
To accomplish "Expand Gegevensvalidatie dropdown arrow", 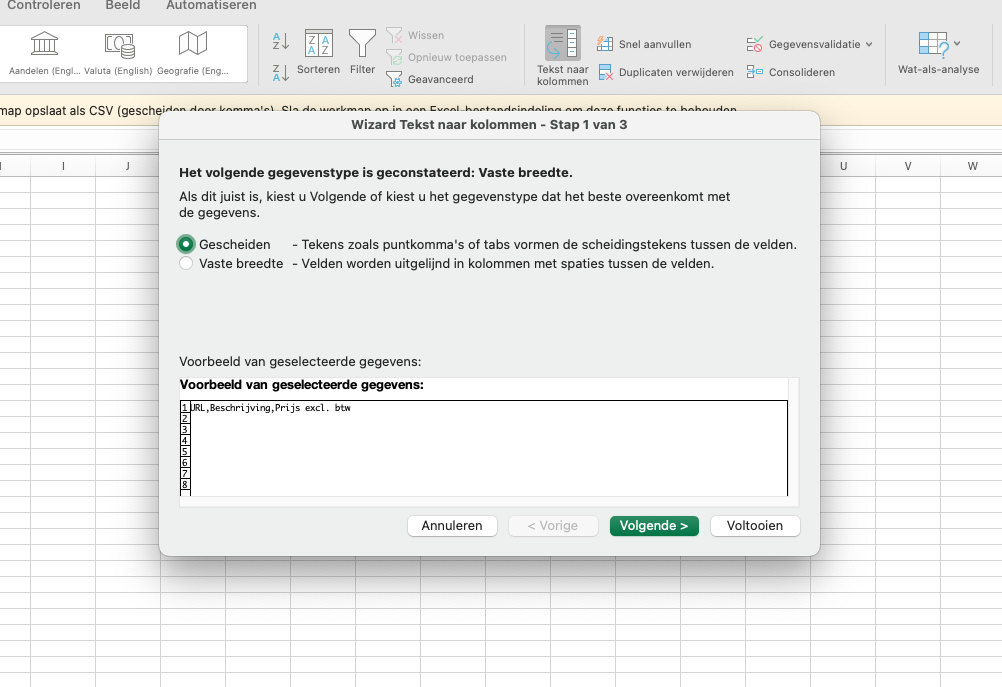I will coord(869,44).
